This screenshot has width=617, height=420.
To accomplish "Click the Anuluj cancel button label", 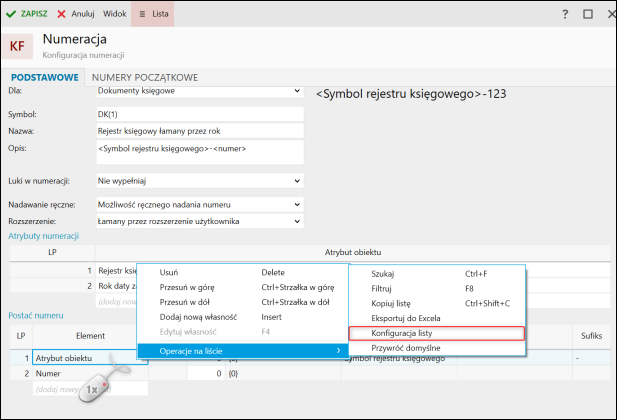I will 83,14.
